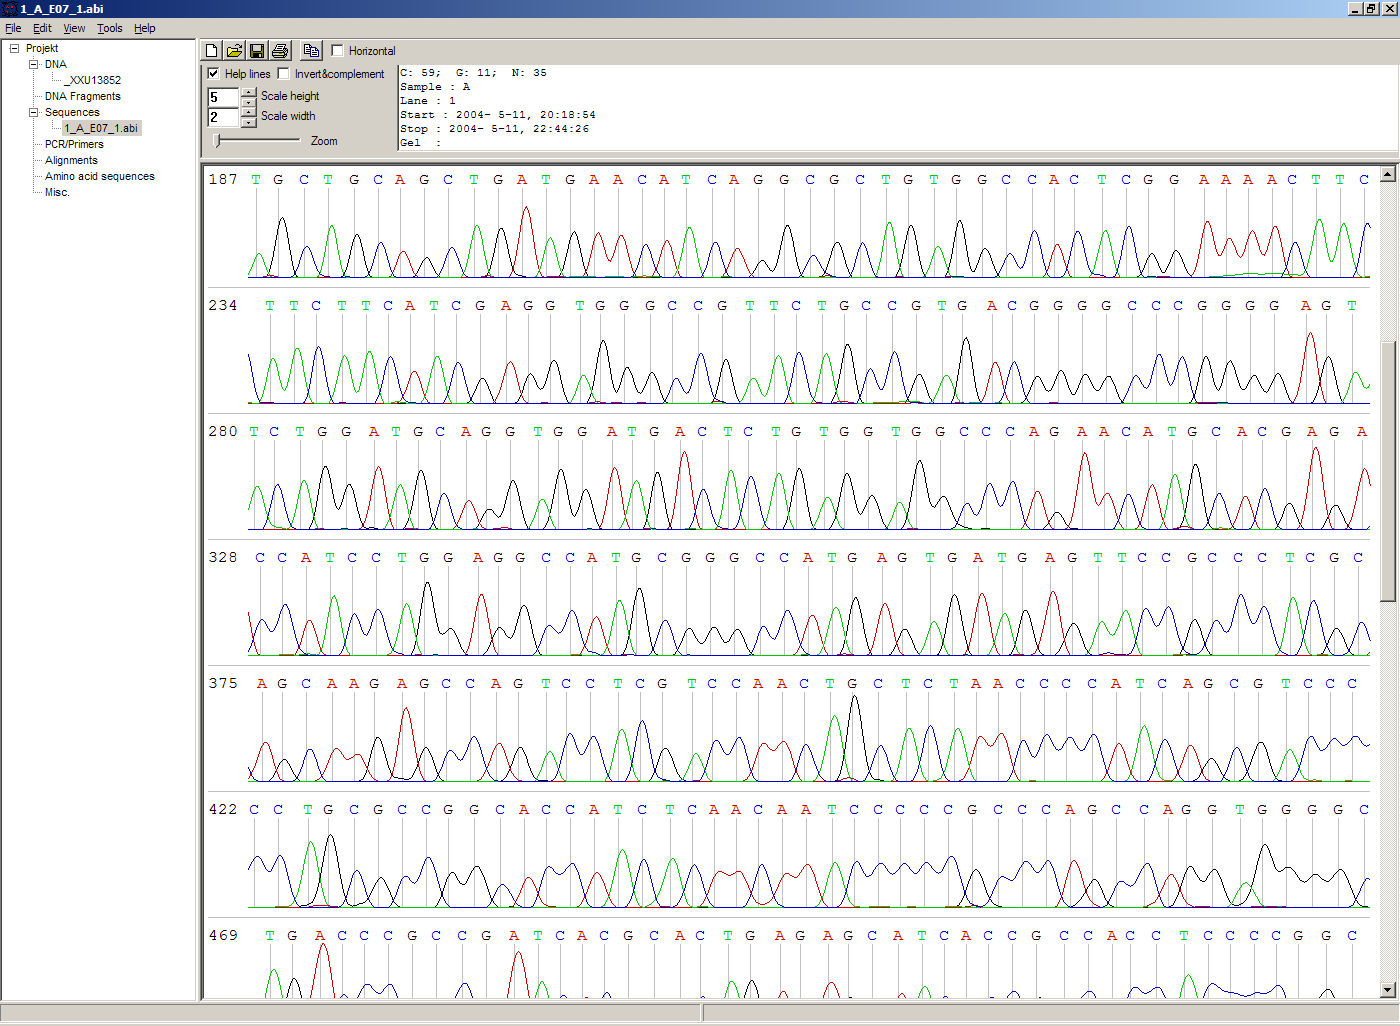Select Misc. in the project tree
The width and height of the screenshot is (1400, 1026).
click(57, 192)
